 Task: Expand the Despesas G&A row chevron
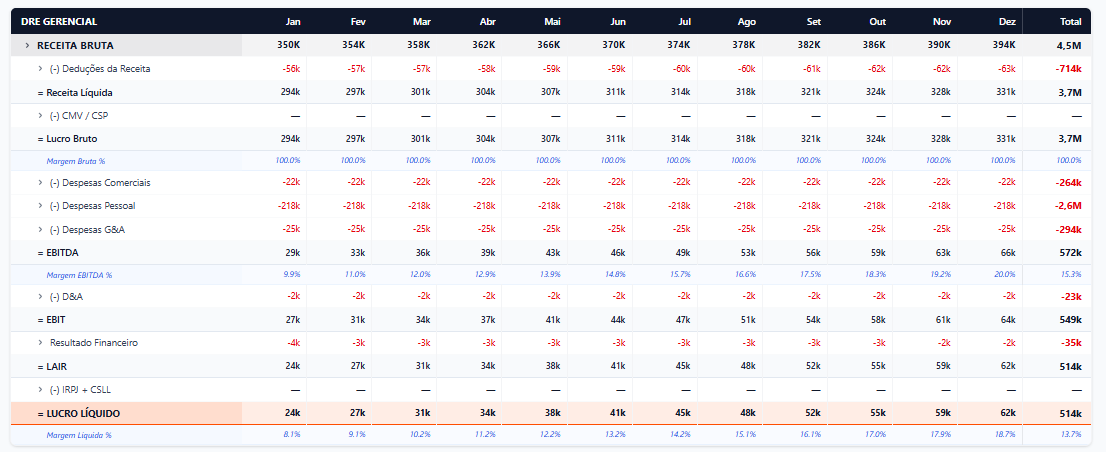coord(40,229)
